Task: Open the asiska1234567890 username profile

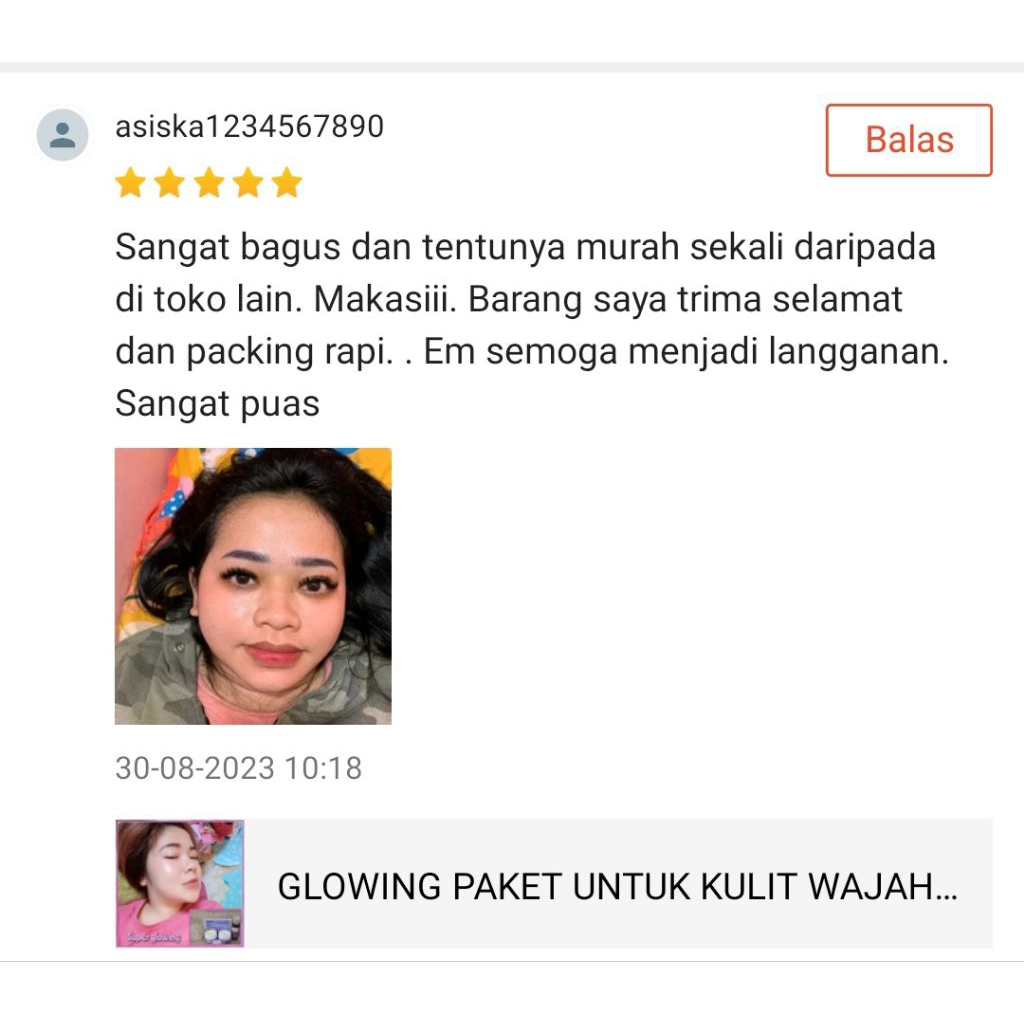Action: (x=249, y=126)
